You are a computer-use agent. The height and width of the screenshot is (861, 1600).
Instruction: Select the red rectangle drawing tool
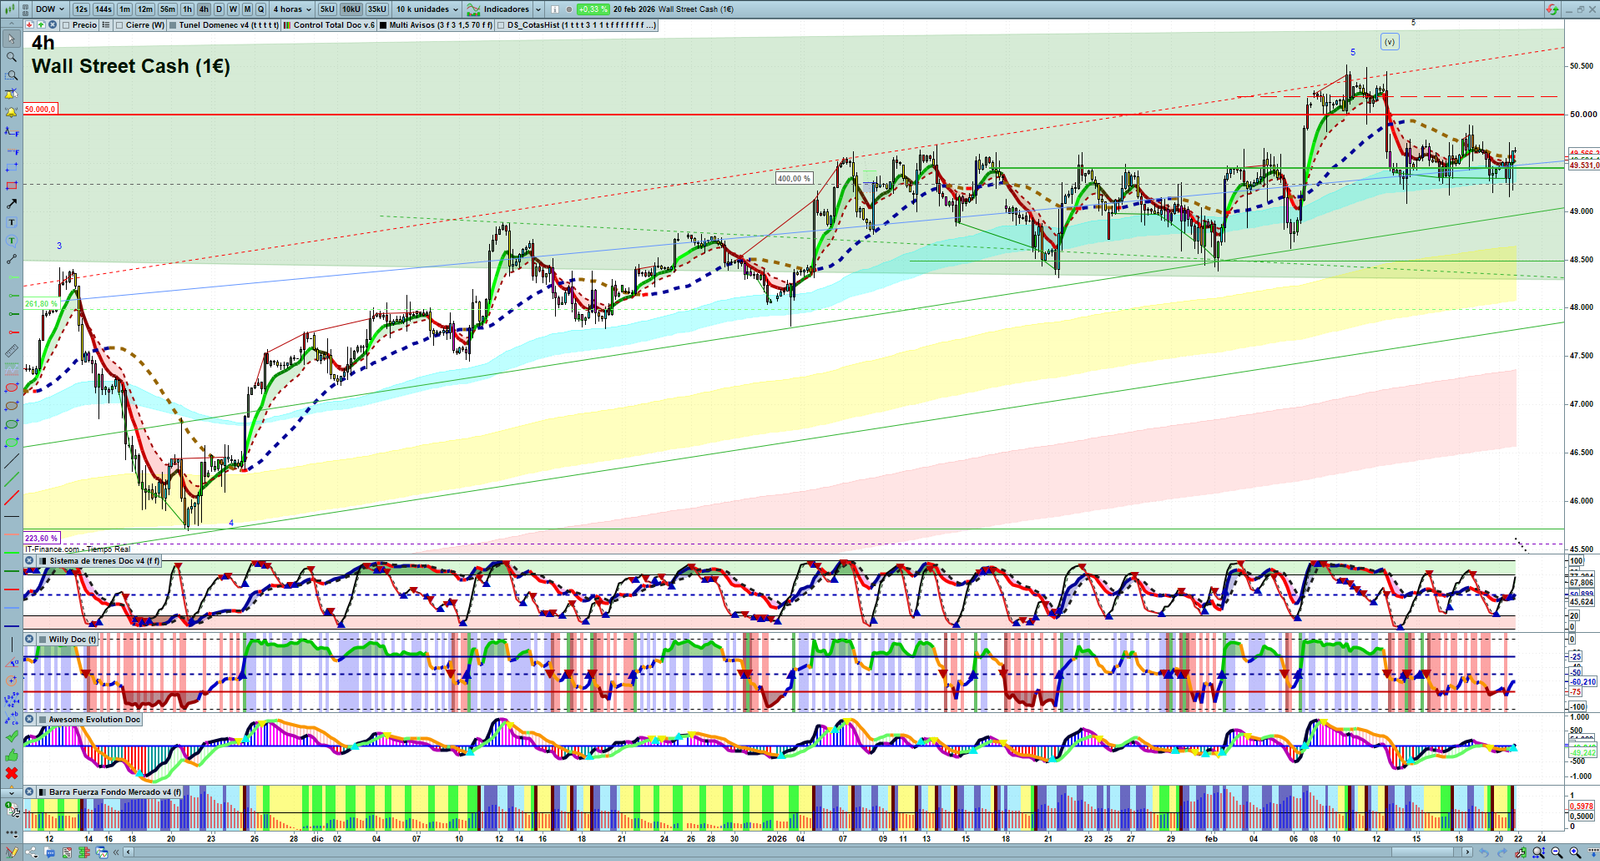(11, 185)
